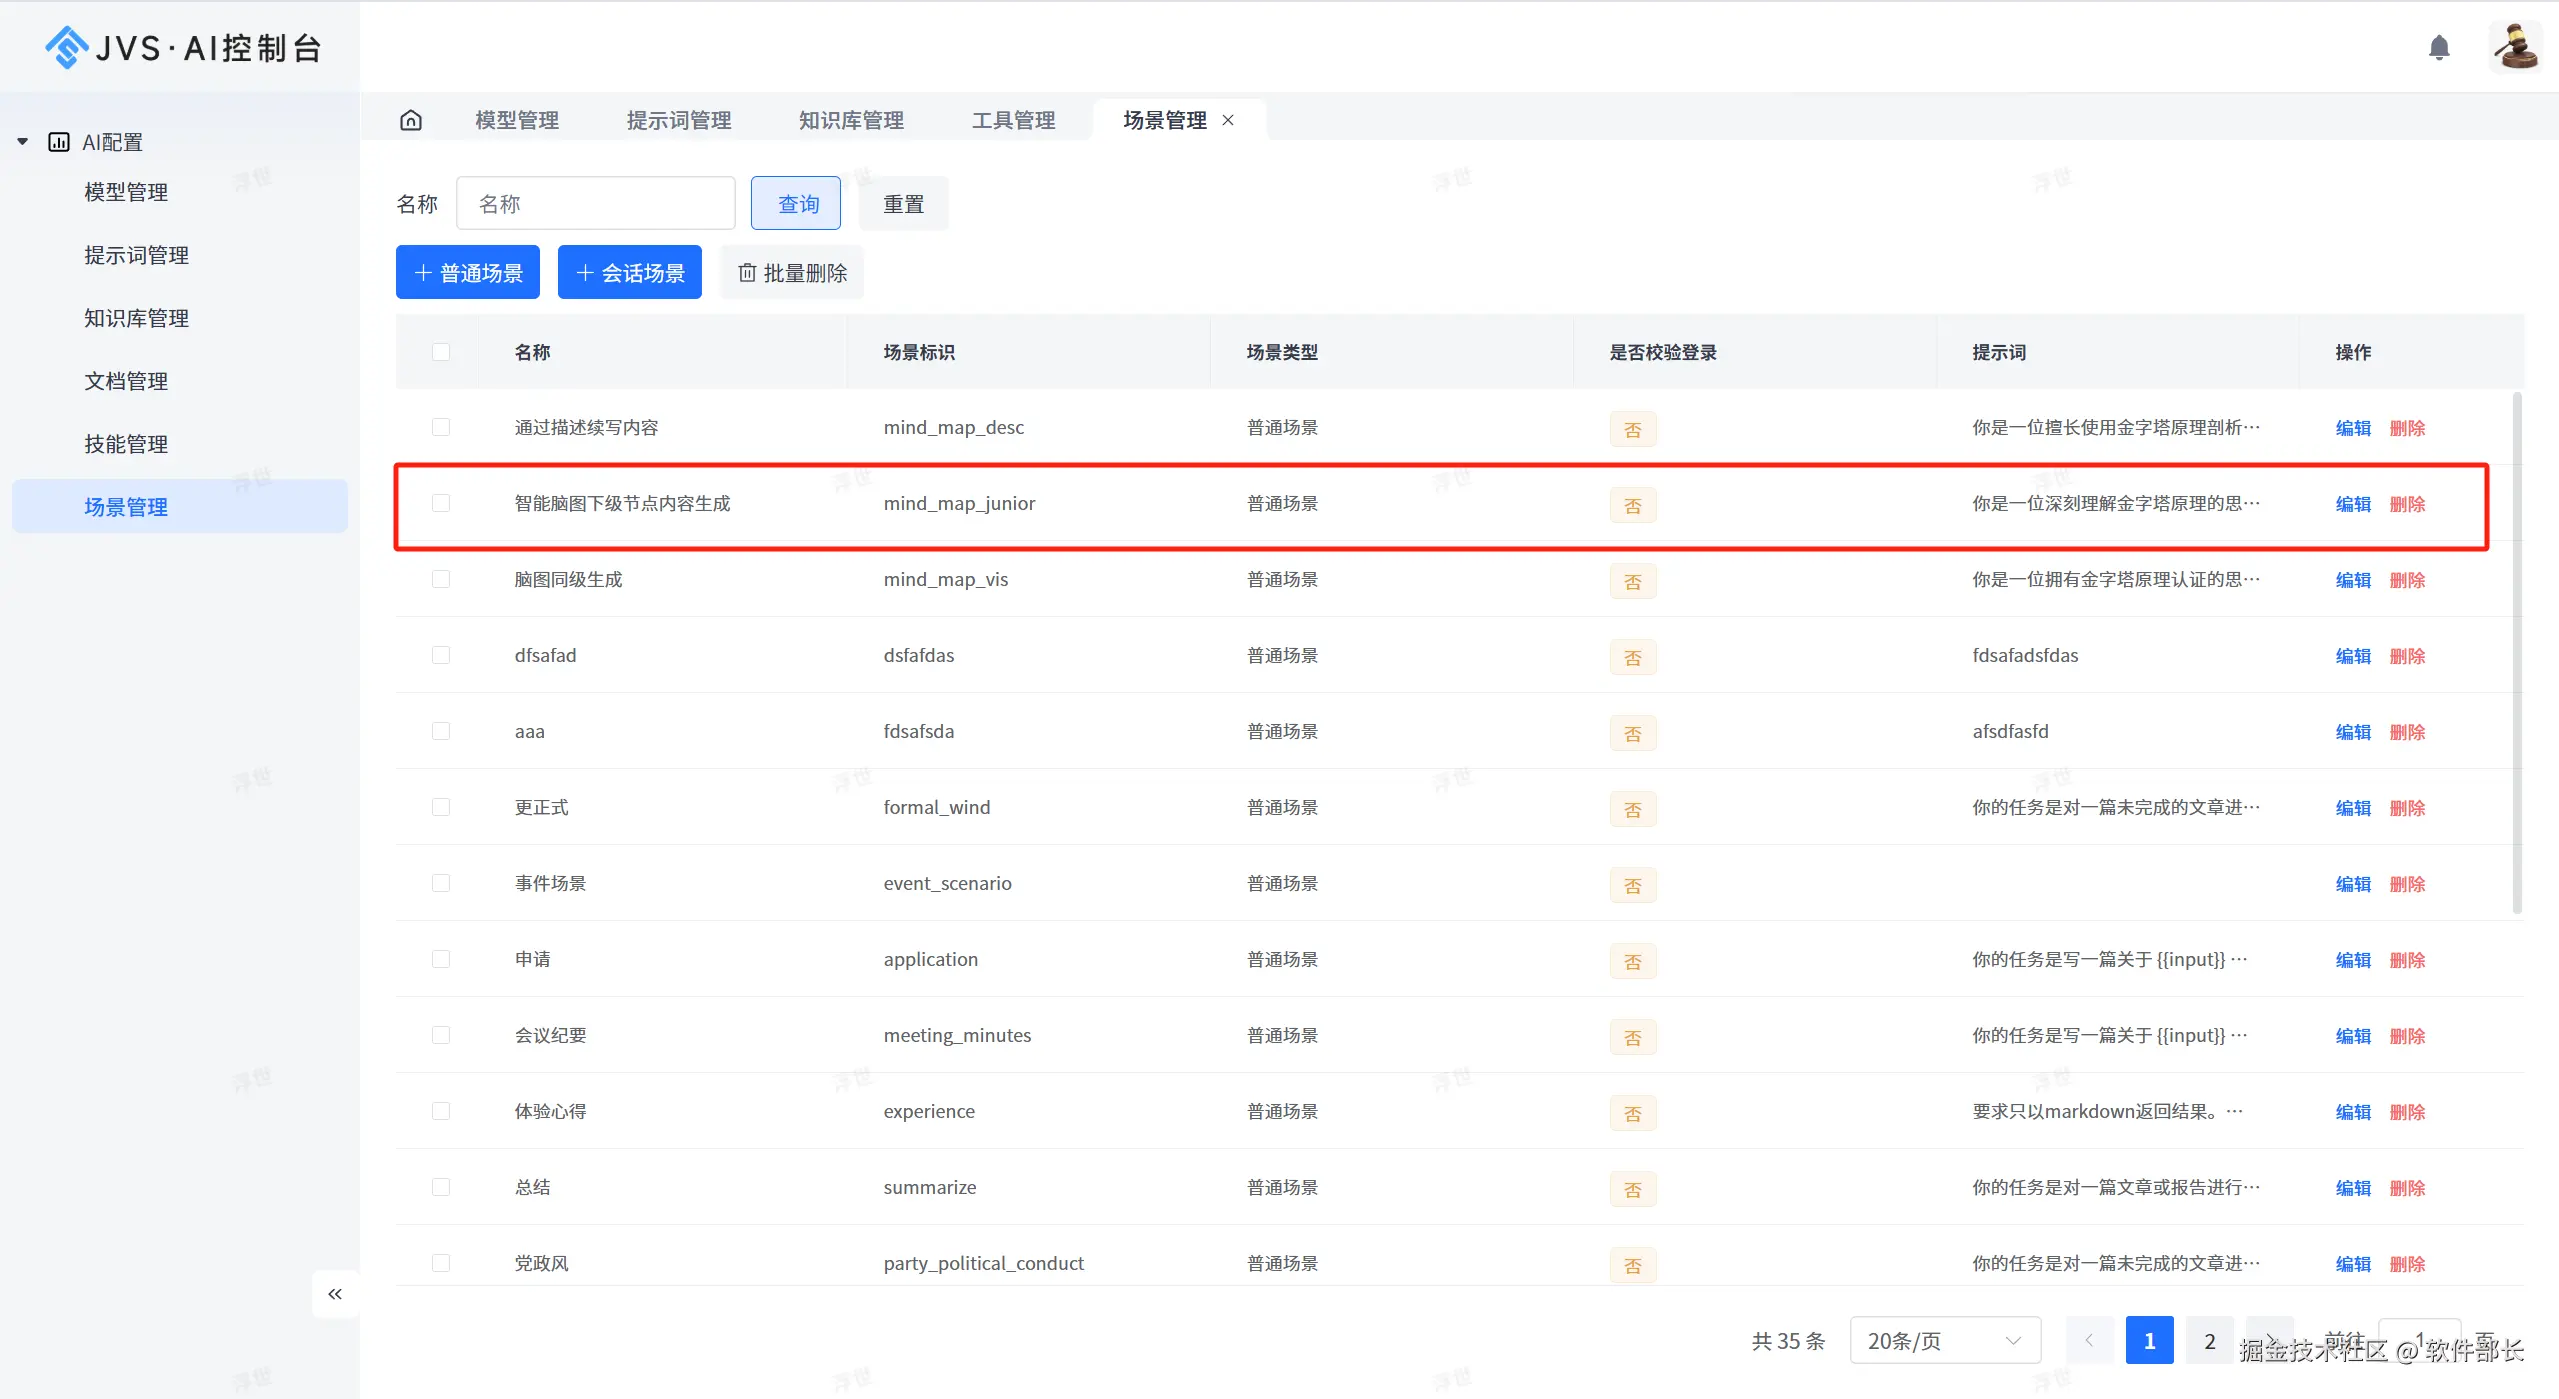Close the 场景管理 tab
The width and height of the screenshot is (2559, 1399).
point(1228,120)
